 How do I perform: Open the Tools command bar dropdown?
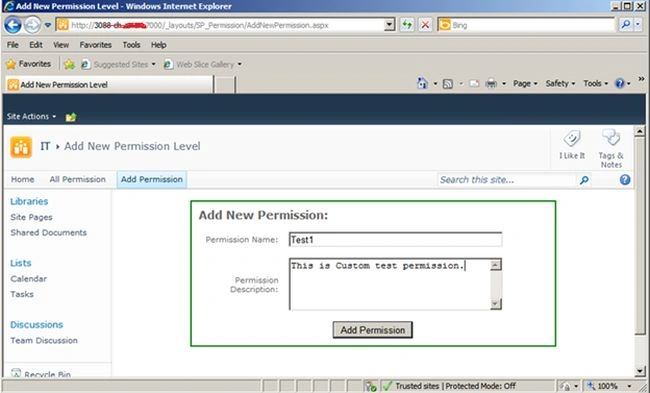(596, 84)
